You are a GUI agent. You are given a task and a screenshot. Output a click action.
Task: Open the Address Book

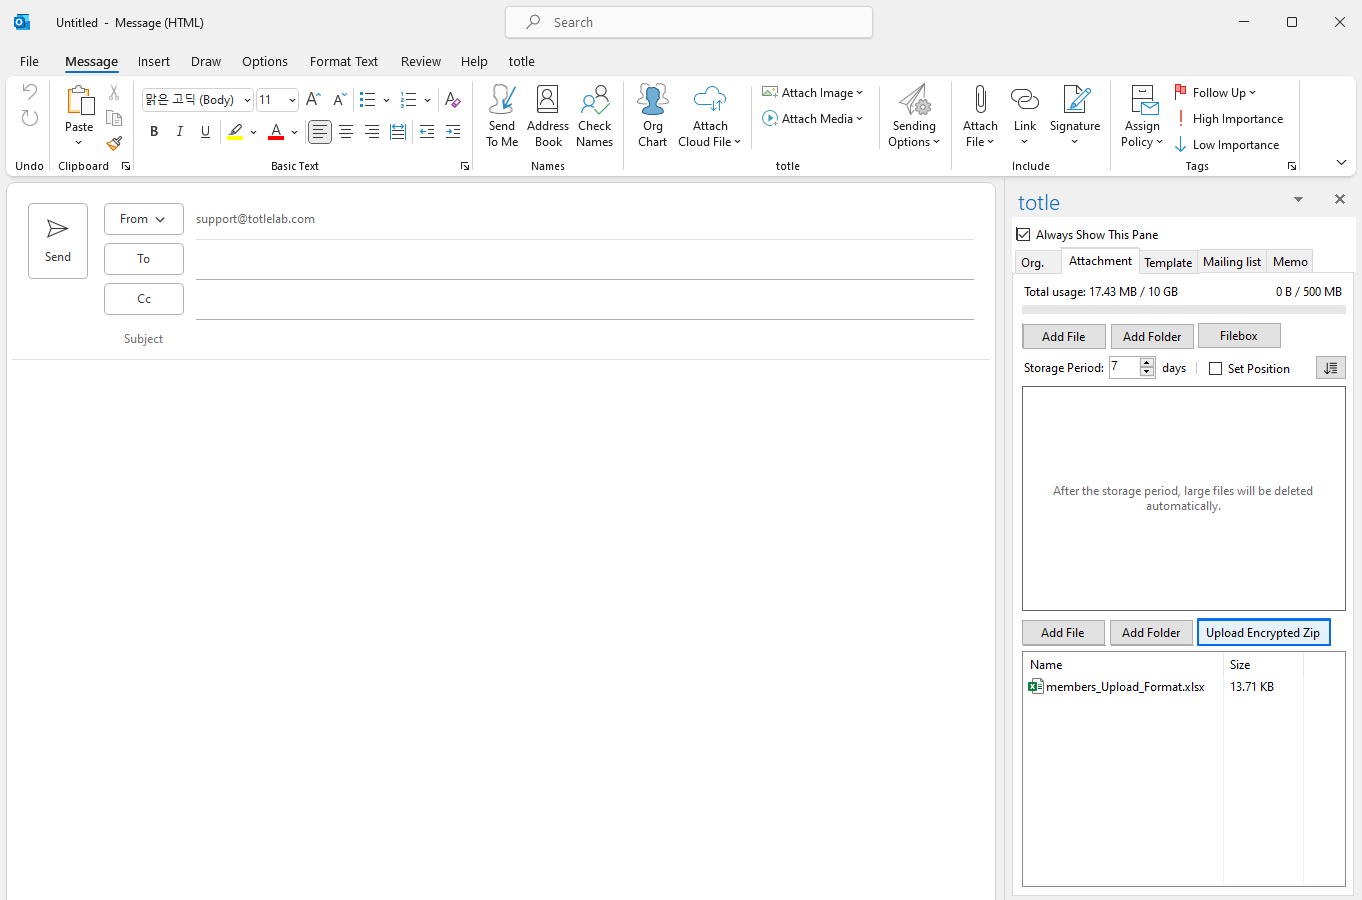point(548,116)
